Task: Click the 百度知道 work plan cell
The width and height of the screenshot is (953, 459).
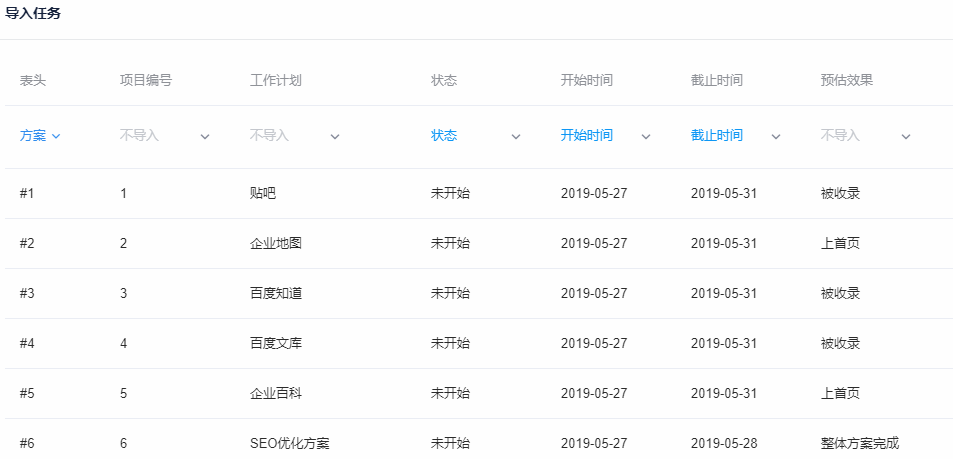Action: pyautogui.click(x=276, y=294)
